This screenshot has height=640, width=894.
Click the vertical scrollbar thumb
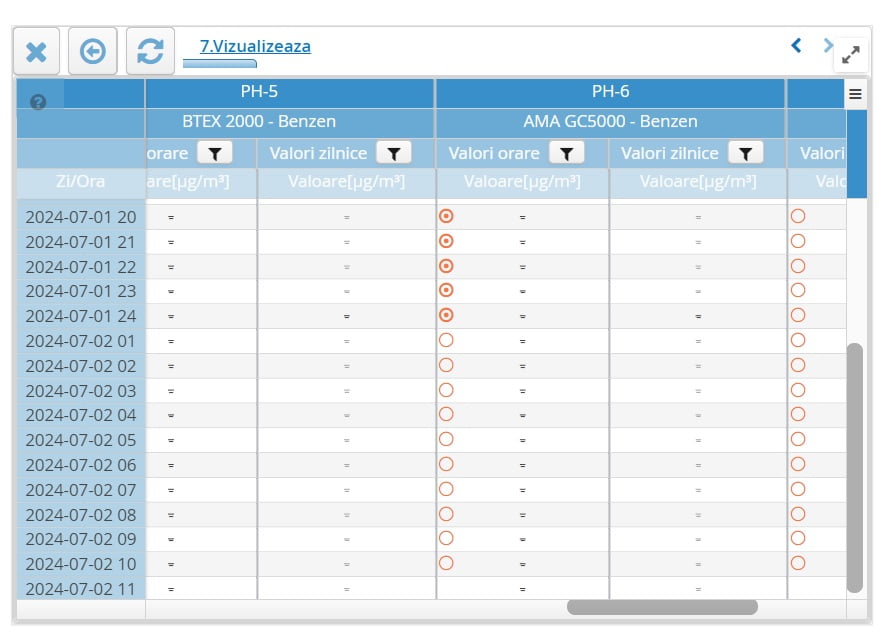pos(854,467)
